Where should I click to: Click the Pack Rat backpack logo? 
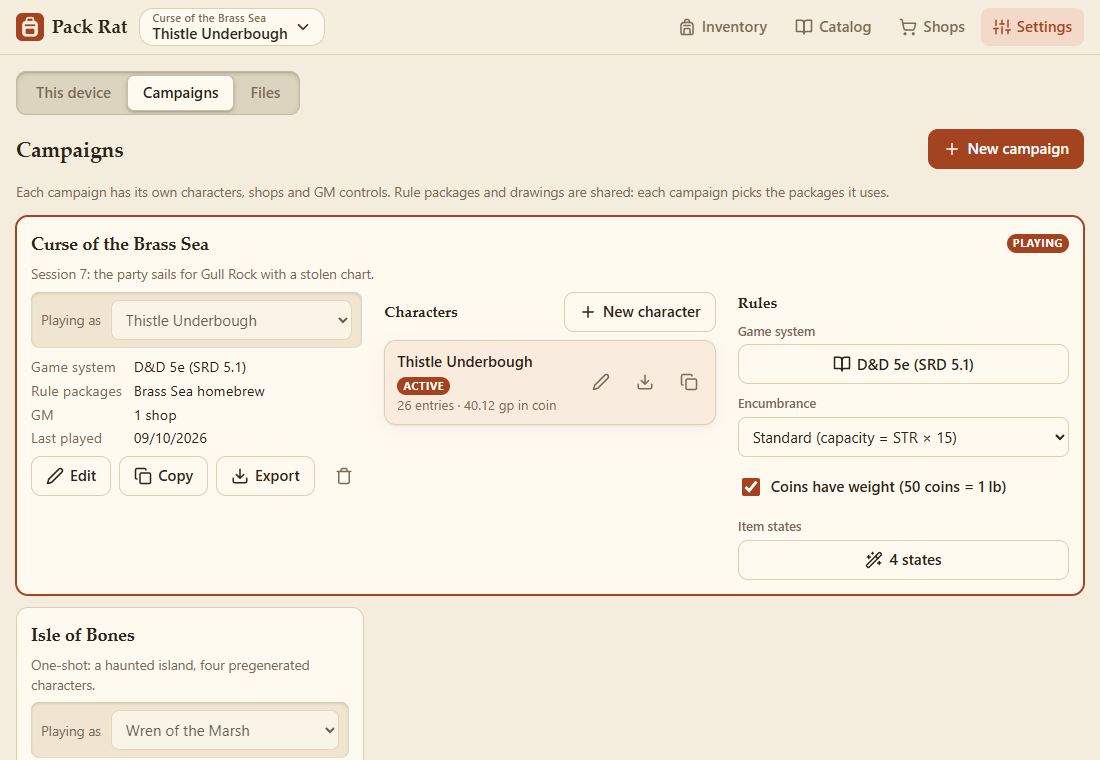(29, 27)
